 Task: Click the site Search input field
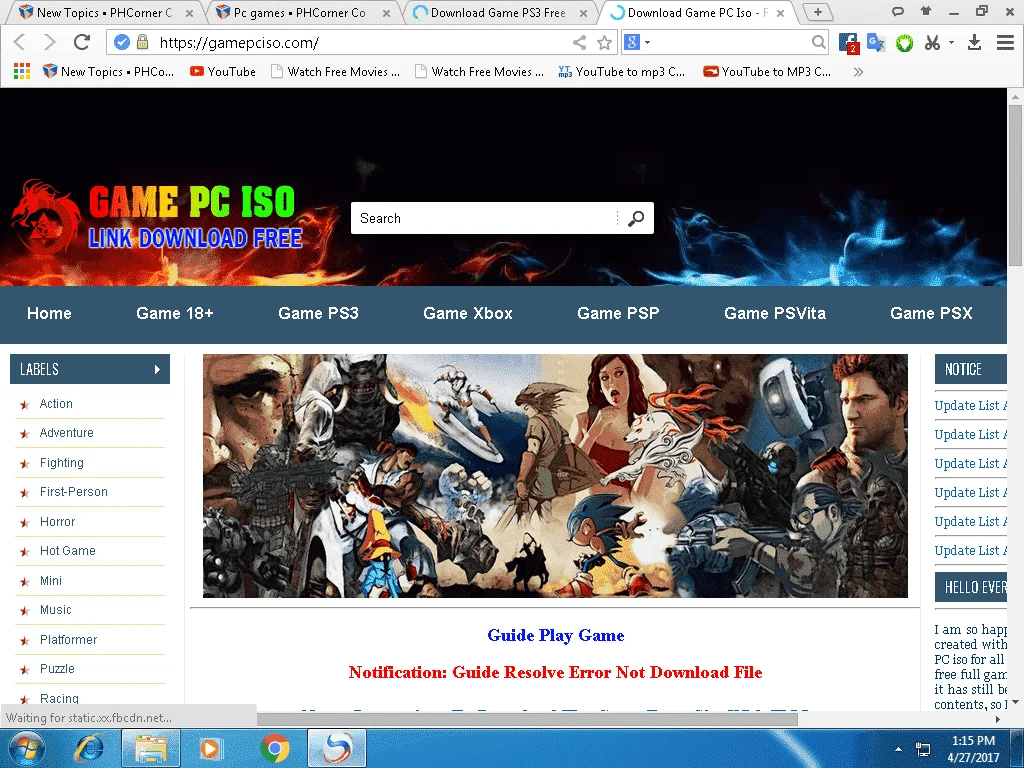point(485,218)
